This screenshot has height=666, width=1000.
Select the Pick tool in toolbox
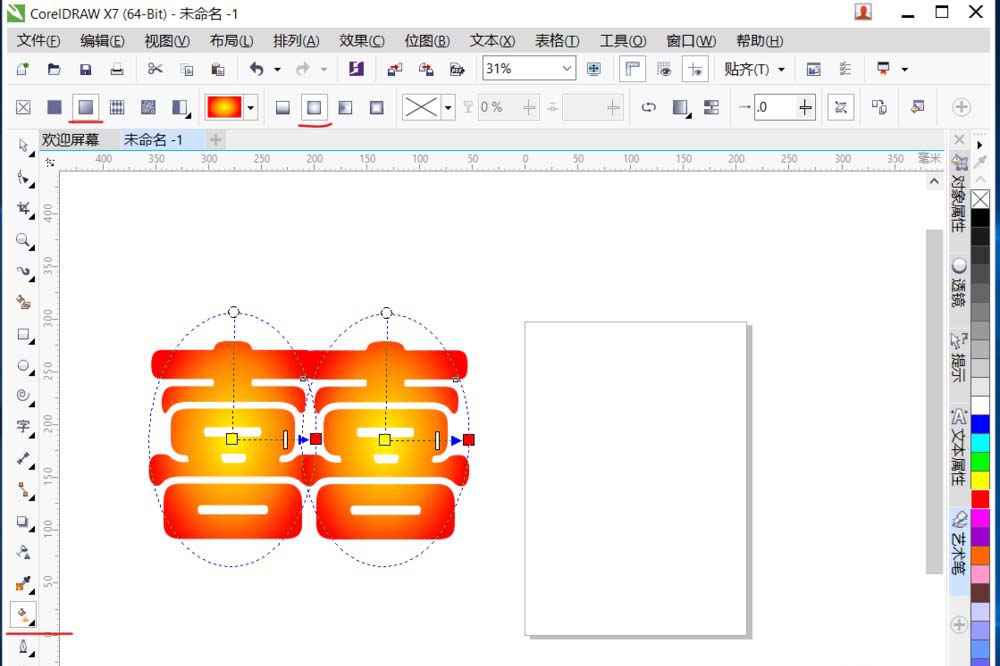click(24, 146)
